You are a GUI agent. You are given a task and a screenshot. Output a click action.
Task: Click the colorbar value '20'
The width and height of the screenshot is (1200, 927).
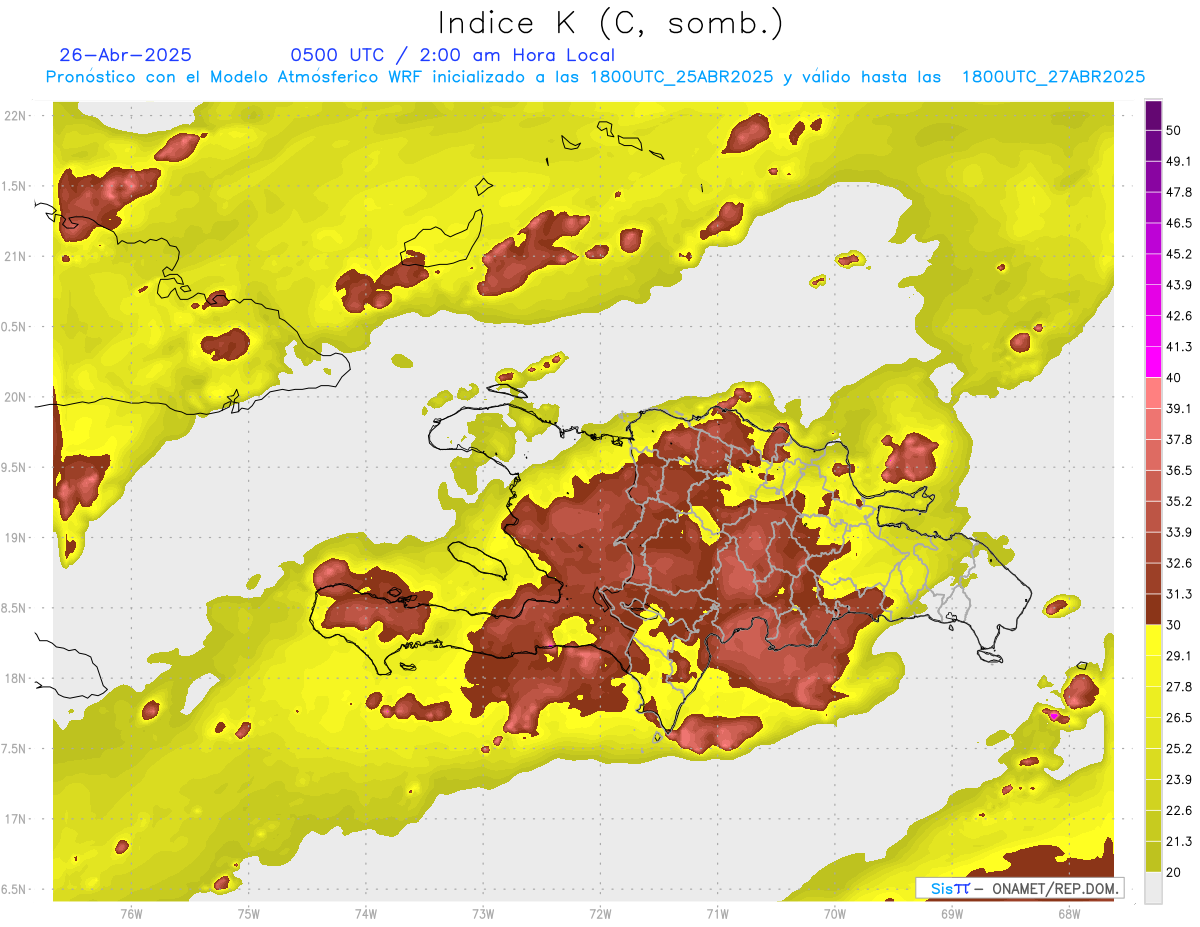coord(1174,873)
